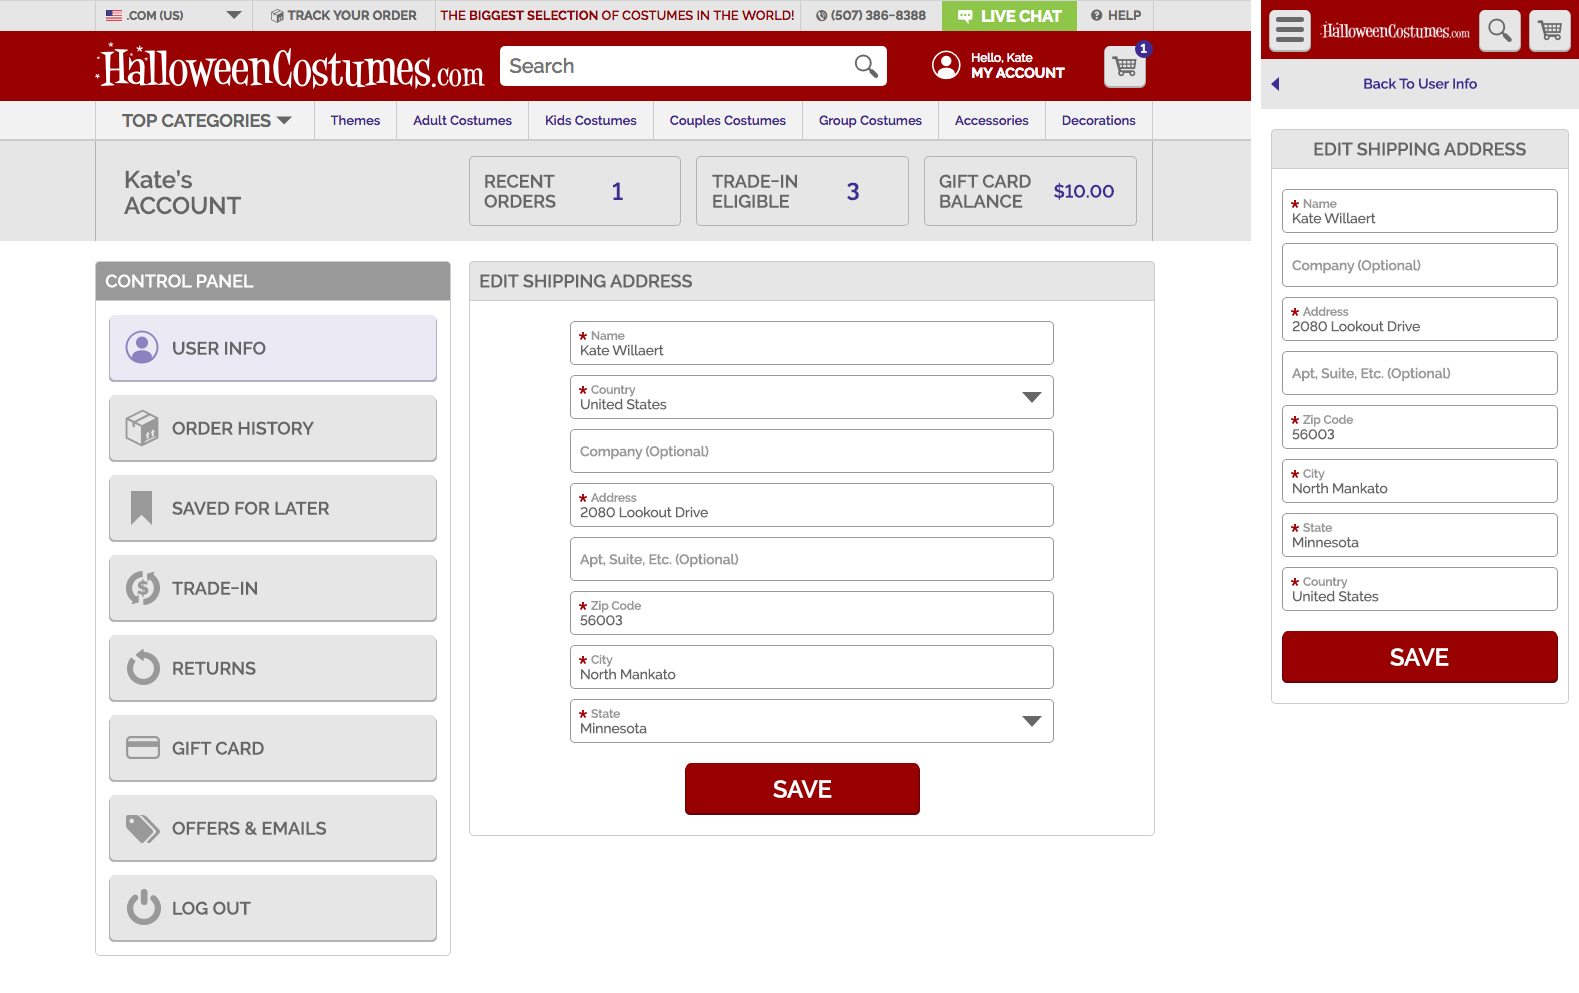
Task: Click the mobile Name field
Action: [x=1419, y=211]
